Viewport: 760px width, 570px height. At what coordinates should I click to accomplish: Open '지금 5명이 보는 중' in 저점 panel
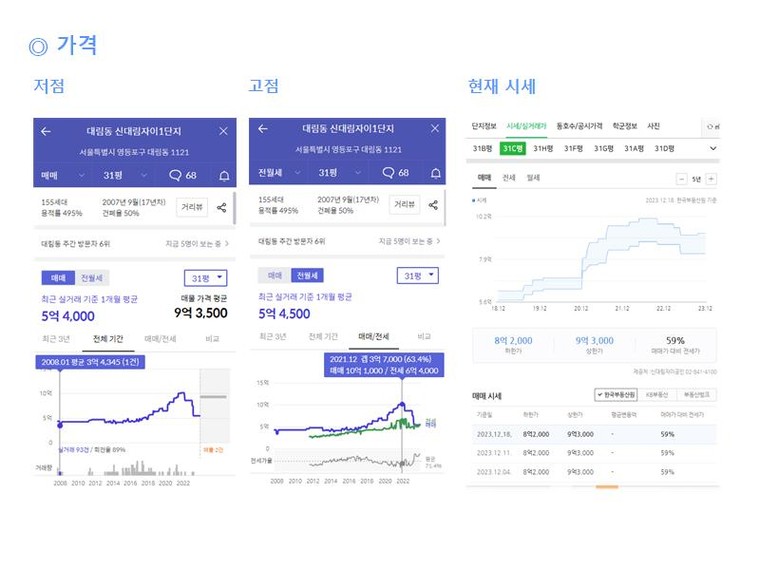click(197, 243)
